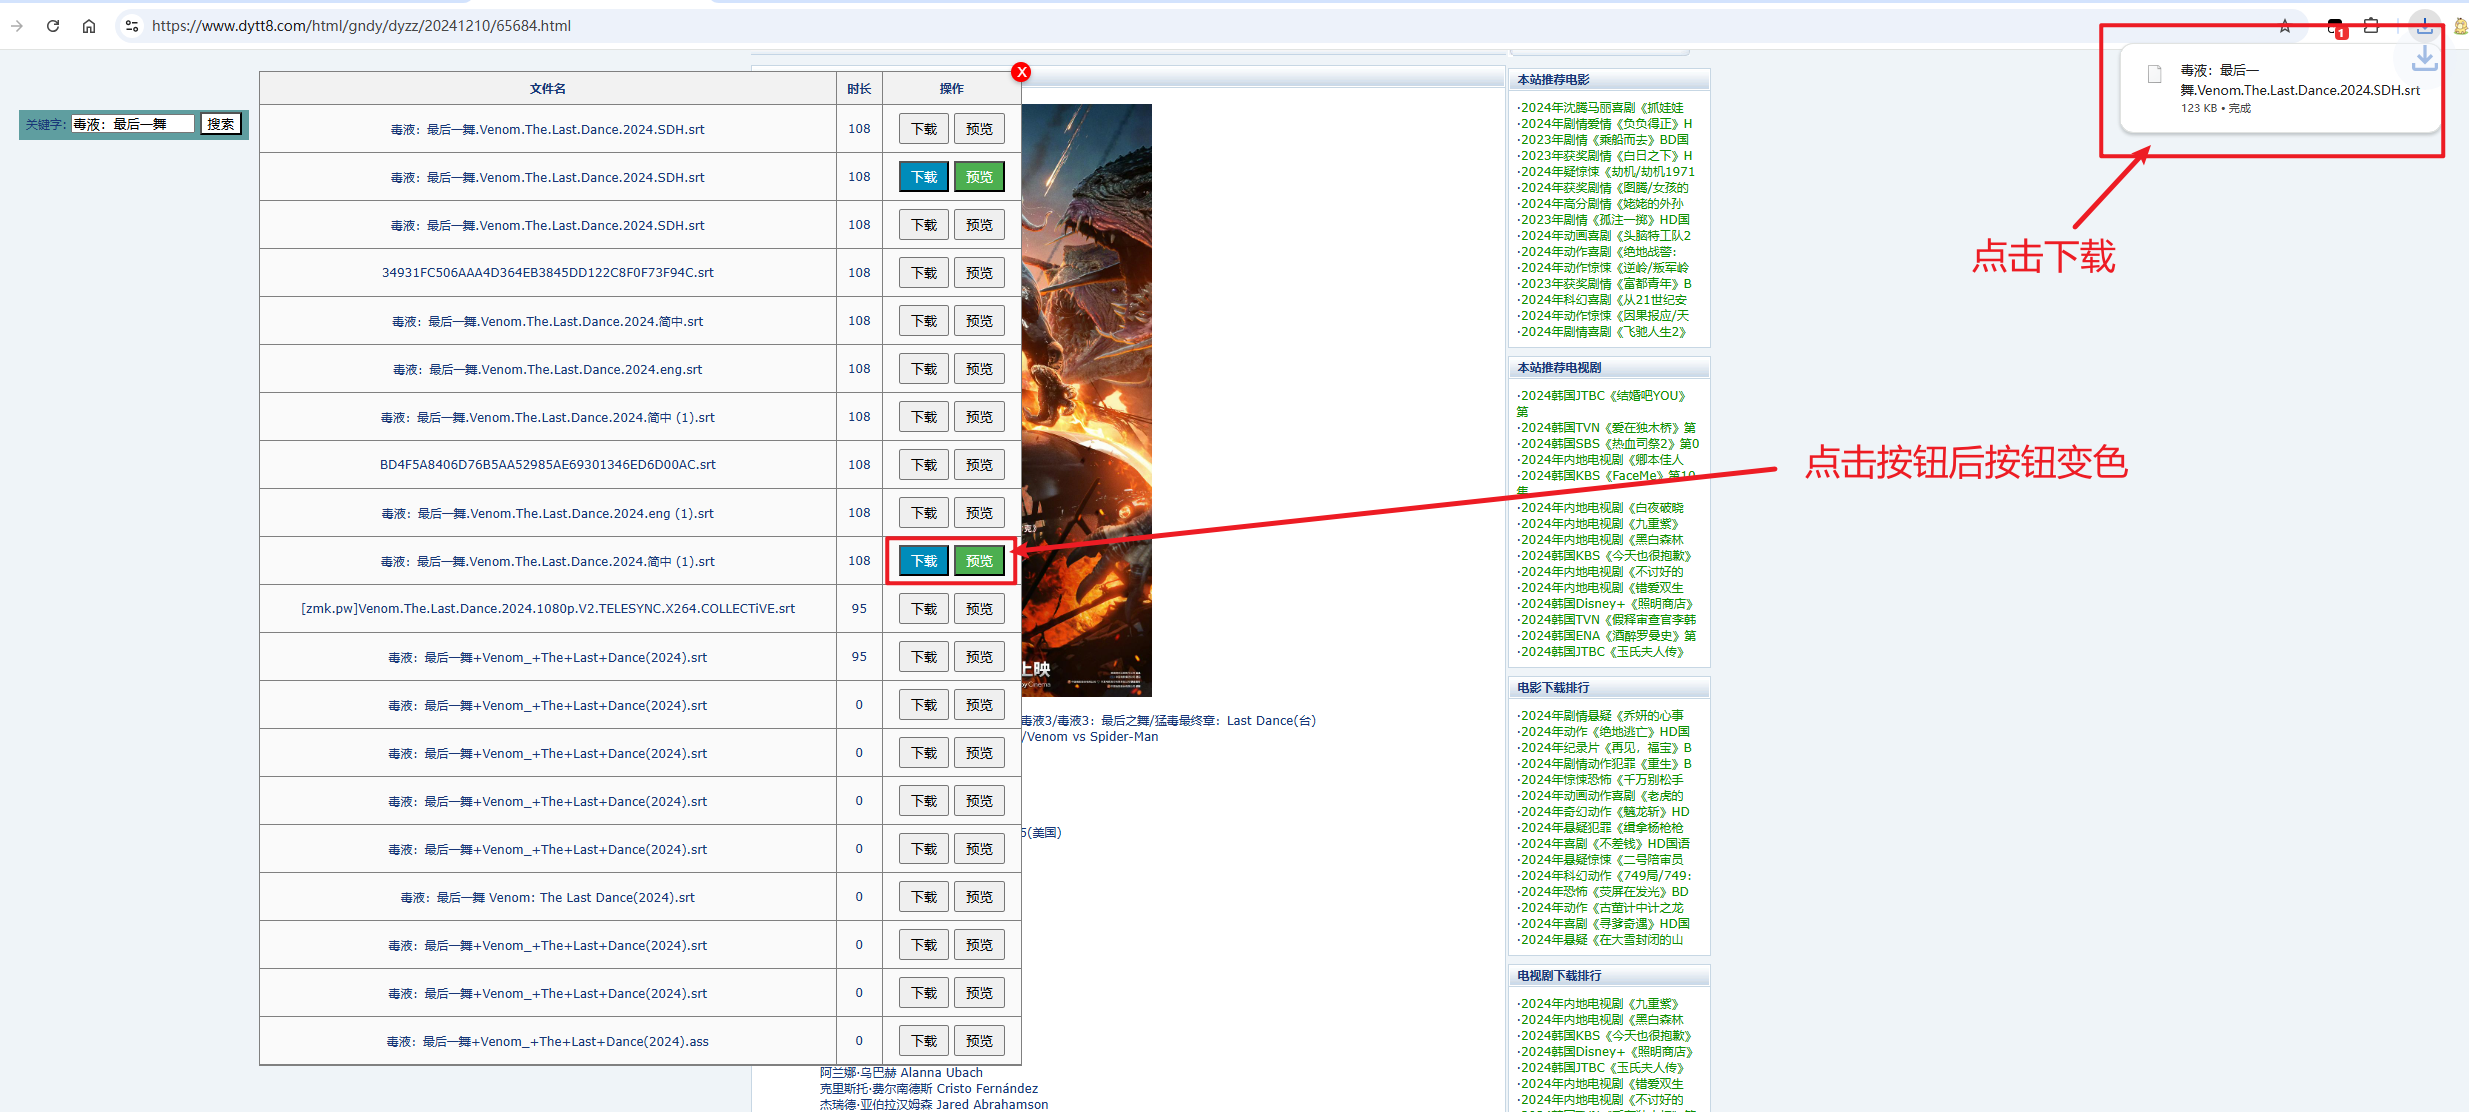
Task: Click file icon in download popup
Action: coord(2155,74)
